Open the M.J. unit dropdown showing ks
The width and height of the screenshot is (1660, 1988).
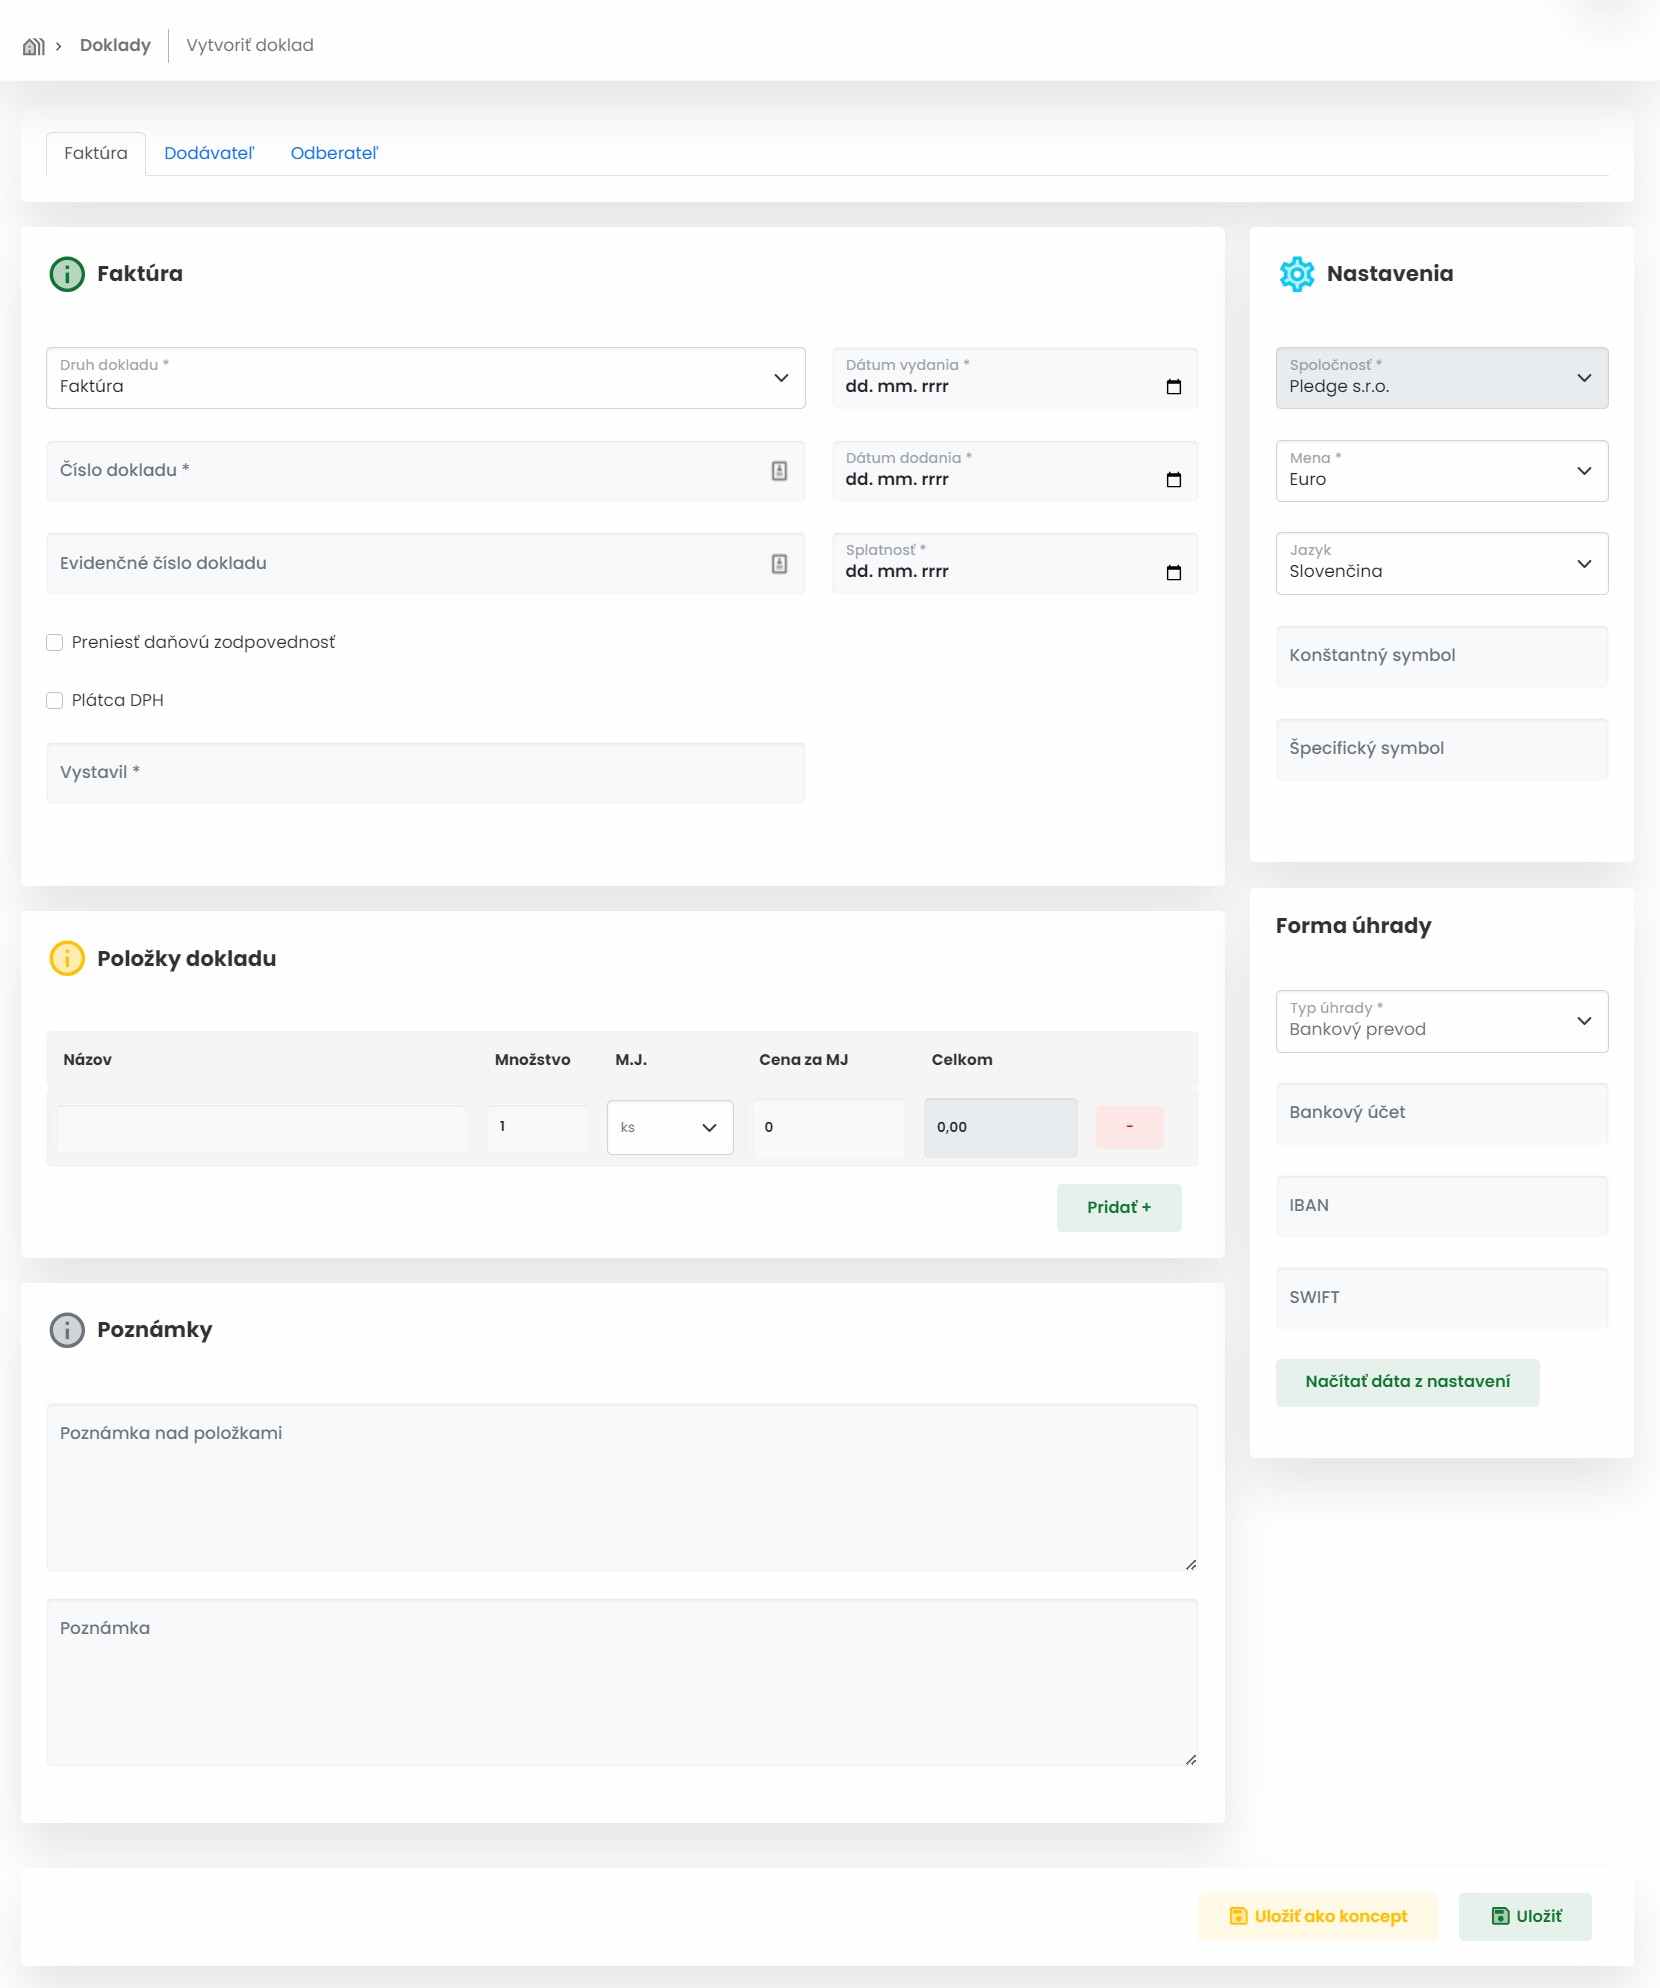click(x=670, y=1128)
